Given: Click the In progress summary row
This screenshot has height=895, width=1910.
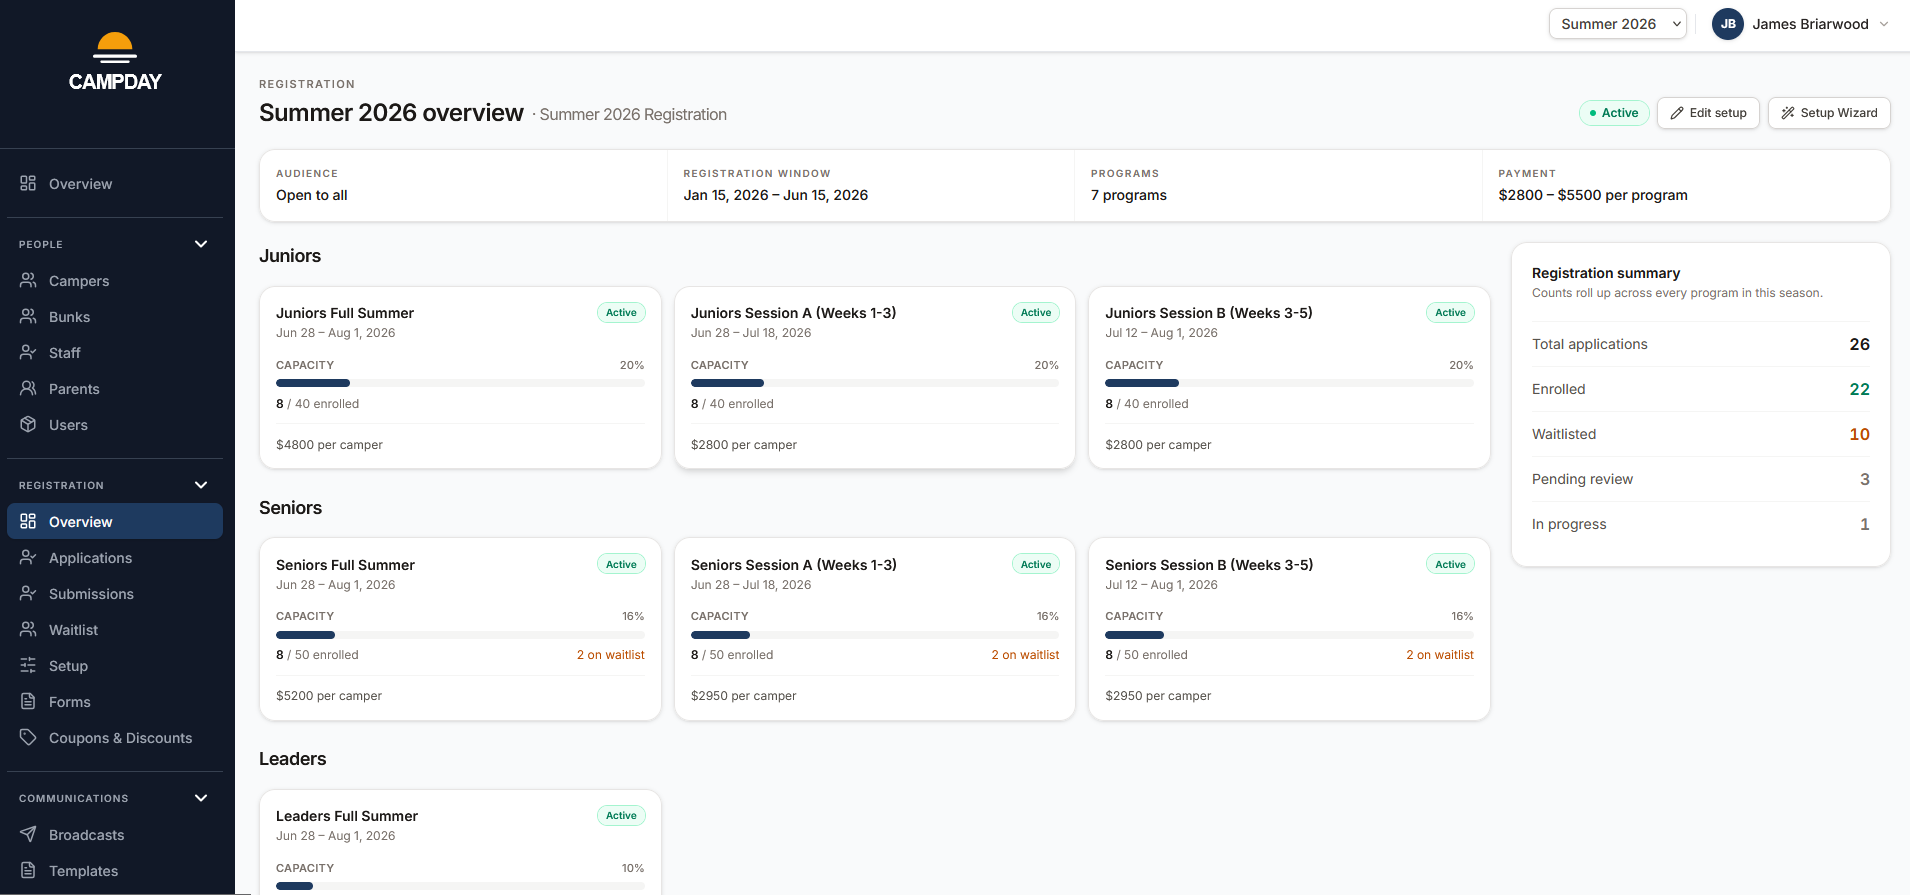Looking at the screenshot, I should [x=1700, y=524].
